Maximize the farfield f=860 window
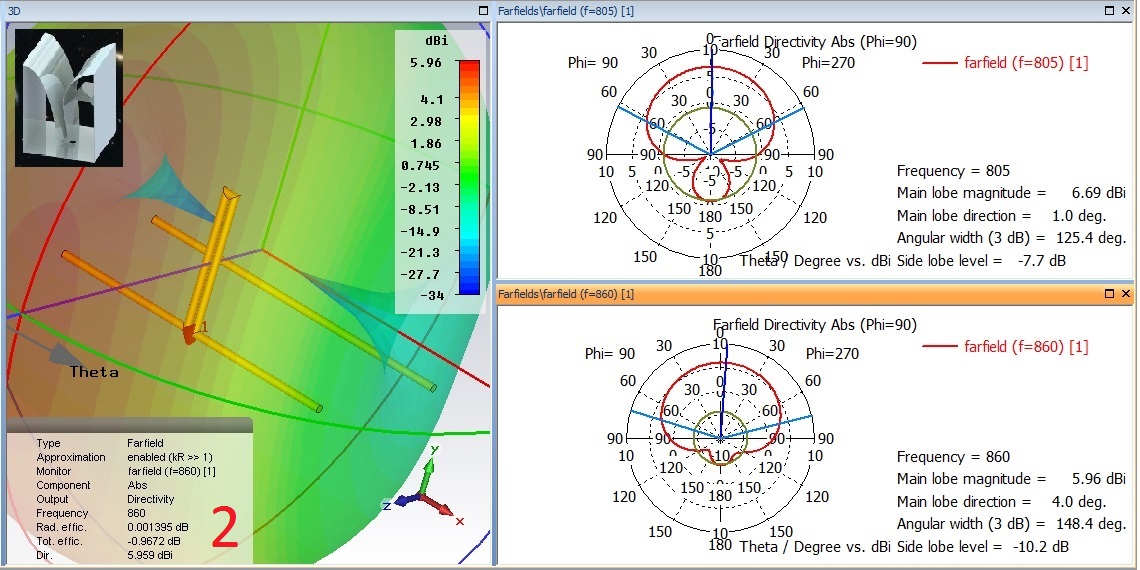 [x=1109, y=294]
